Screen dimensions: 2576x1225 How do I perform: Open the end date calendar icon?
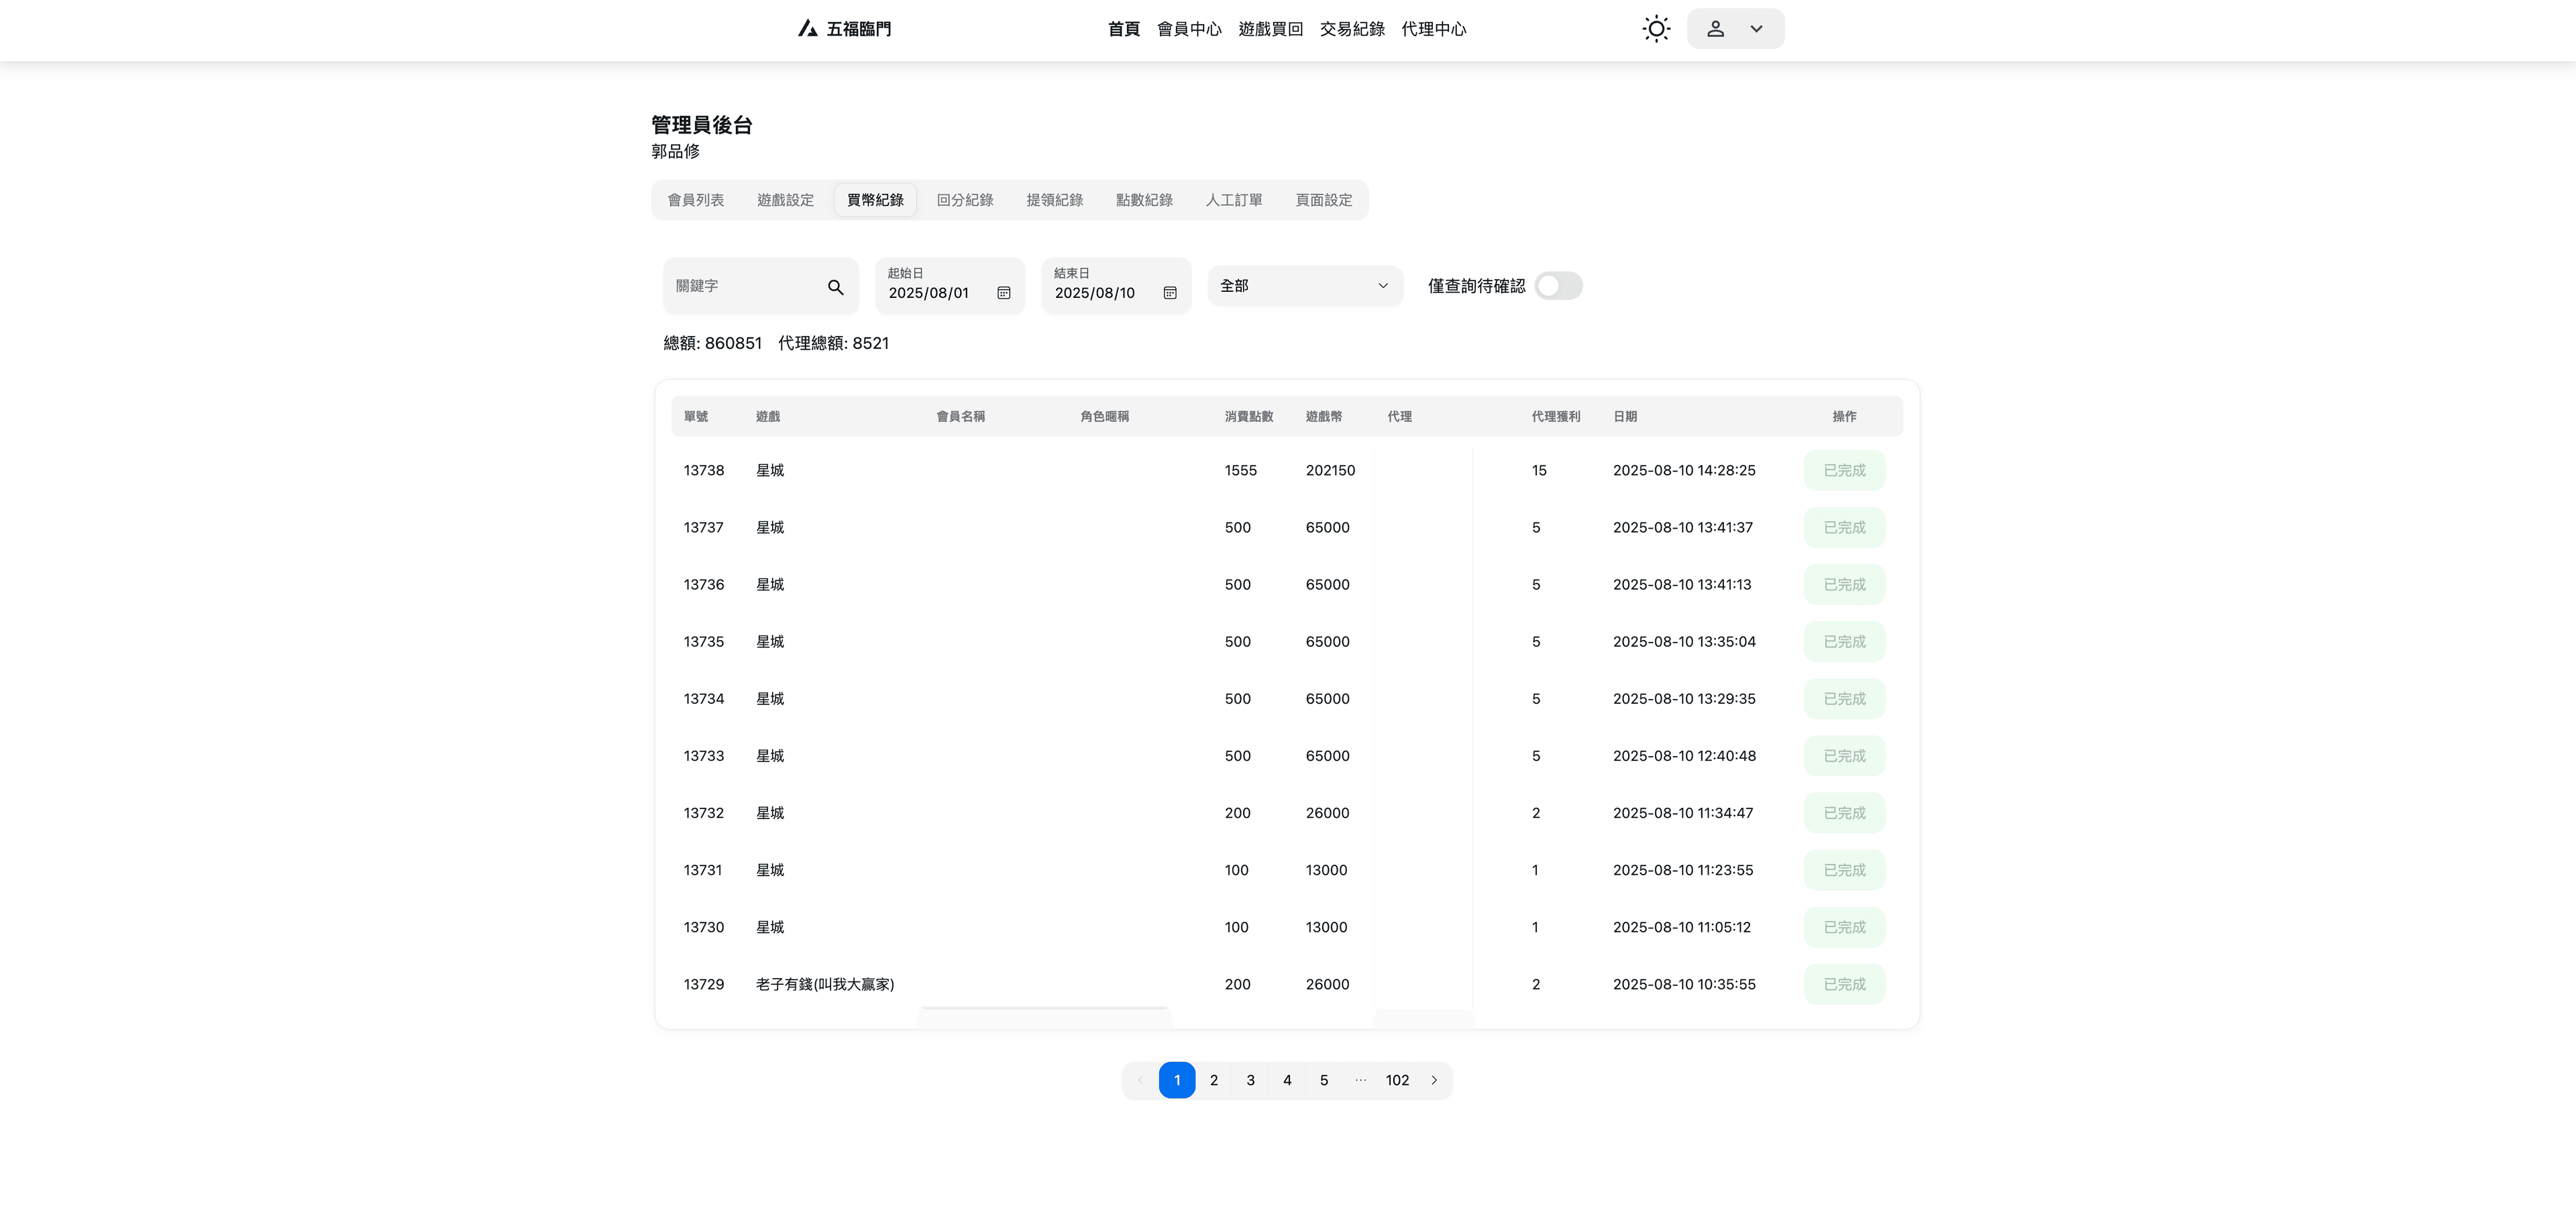[x=1169, y=293]
